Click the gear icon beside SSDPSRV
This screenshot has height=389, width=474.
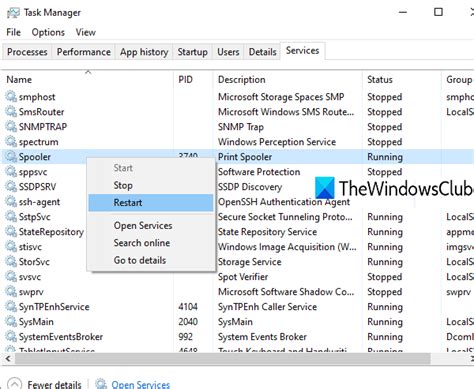tap(11, 187)
